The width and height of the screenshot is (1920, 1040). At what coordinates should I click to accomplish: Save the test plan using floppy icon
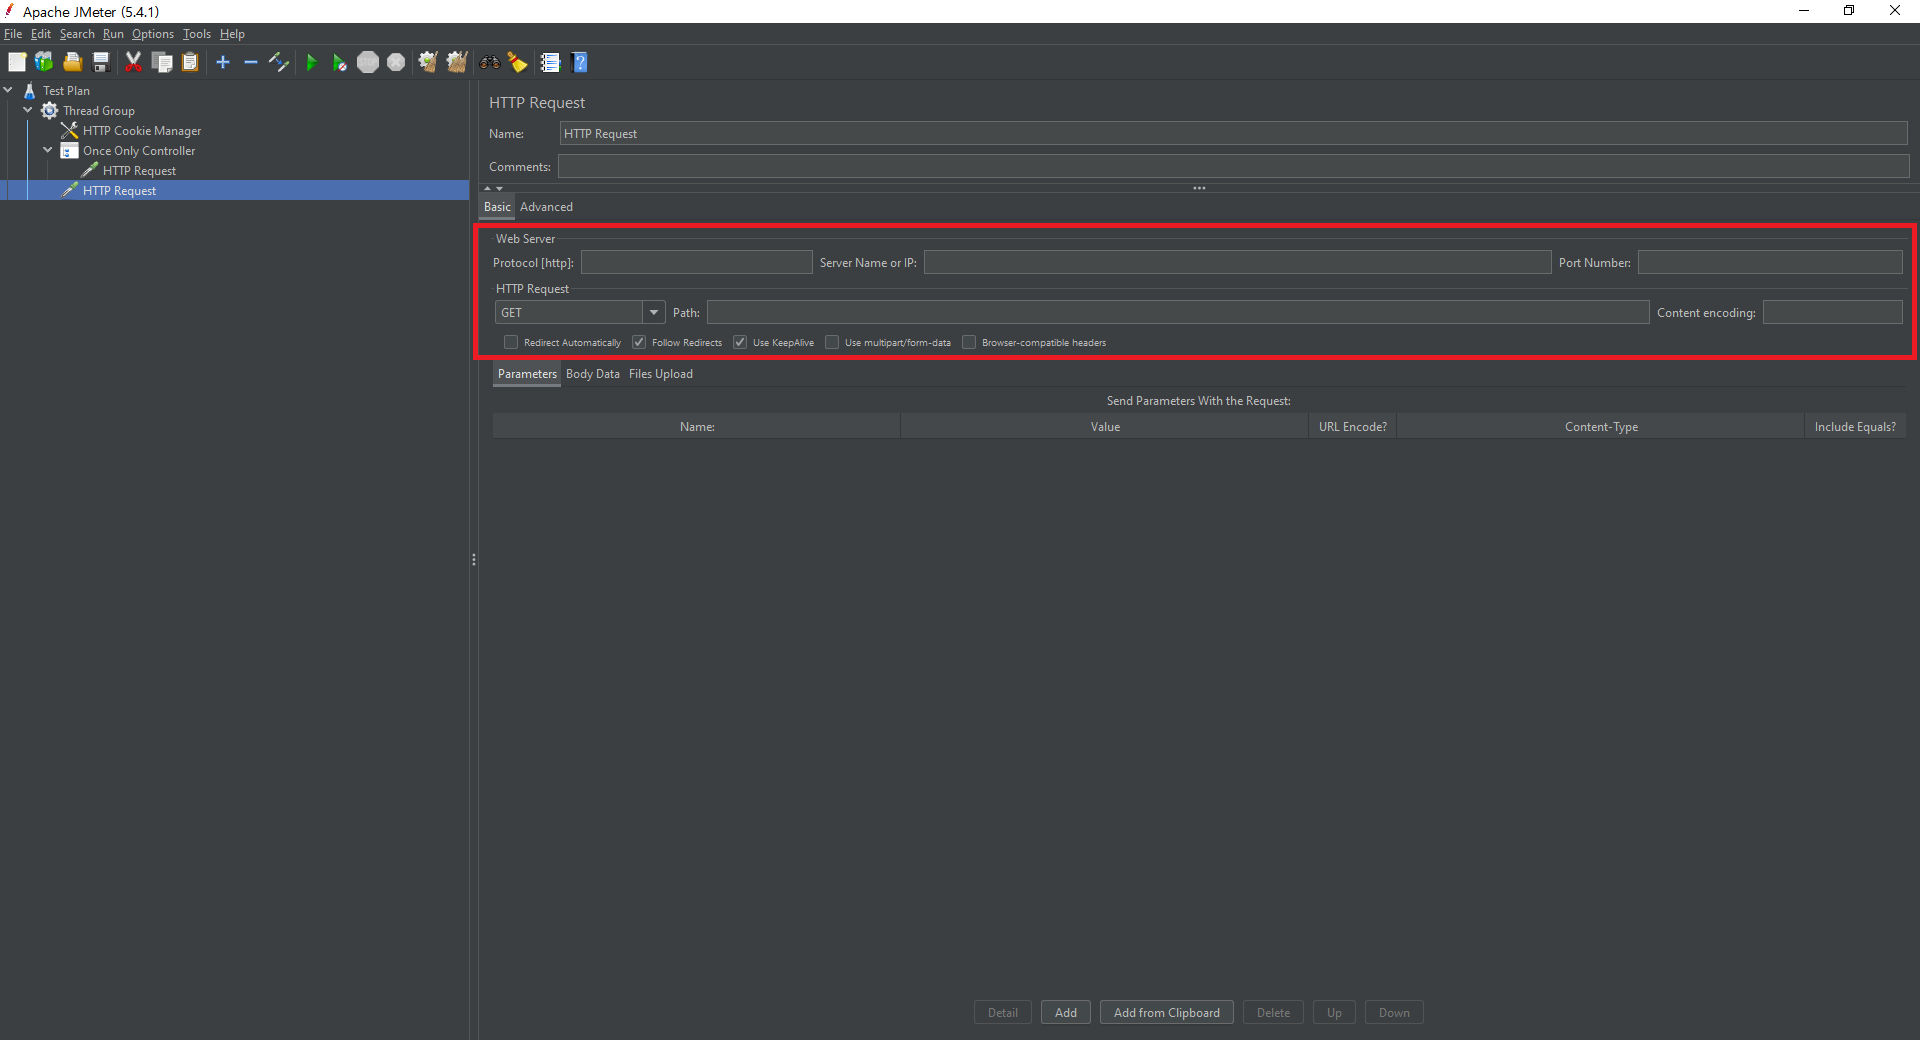click(x=100, y=62)
